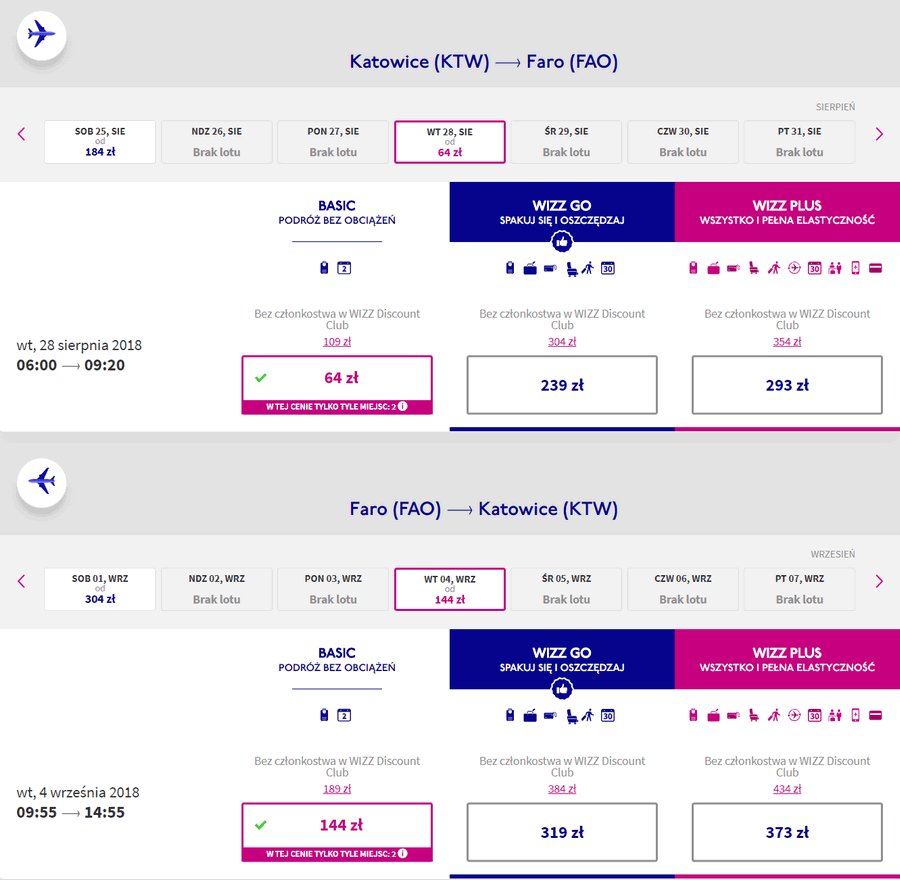
Task: Click 'Katowice (KTW) → Faro (FAO)' route title
Action: [x=484, y=61]
